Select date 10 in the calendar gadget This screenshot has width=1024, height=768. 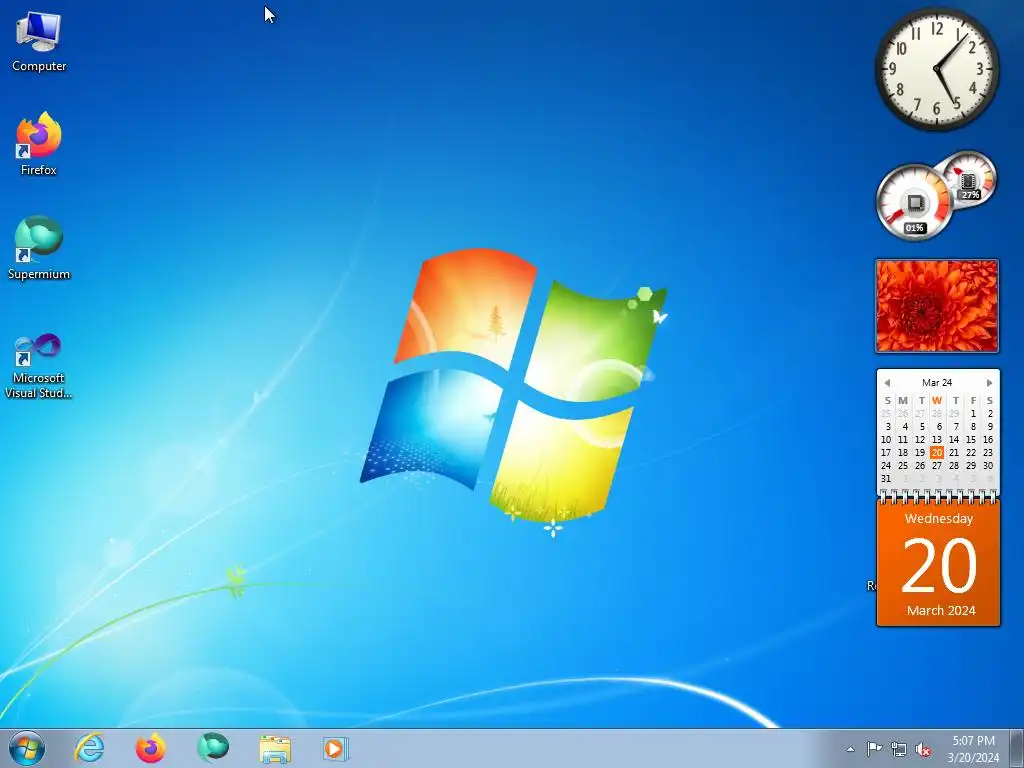[886, 440]
